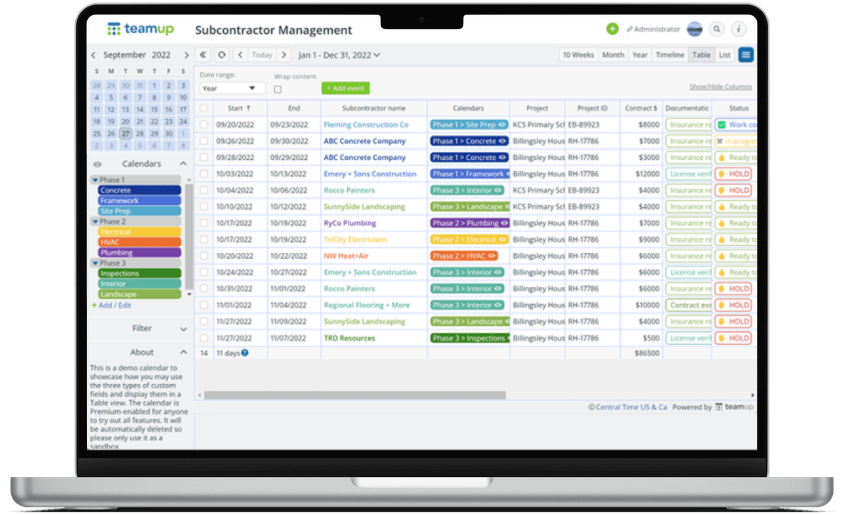The image size is (844, 515).
Task: Click the double-arrow collapse sidebar icon
Action: click(203, 55)
